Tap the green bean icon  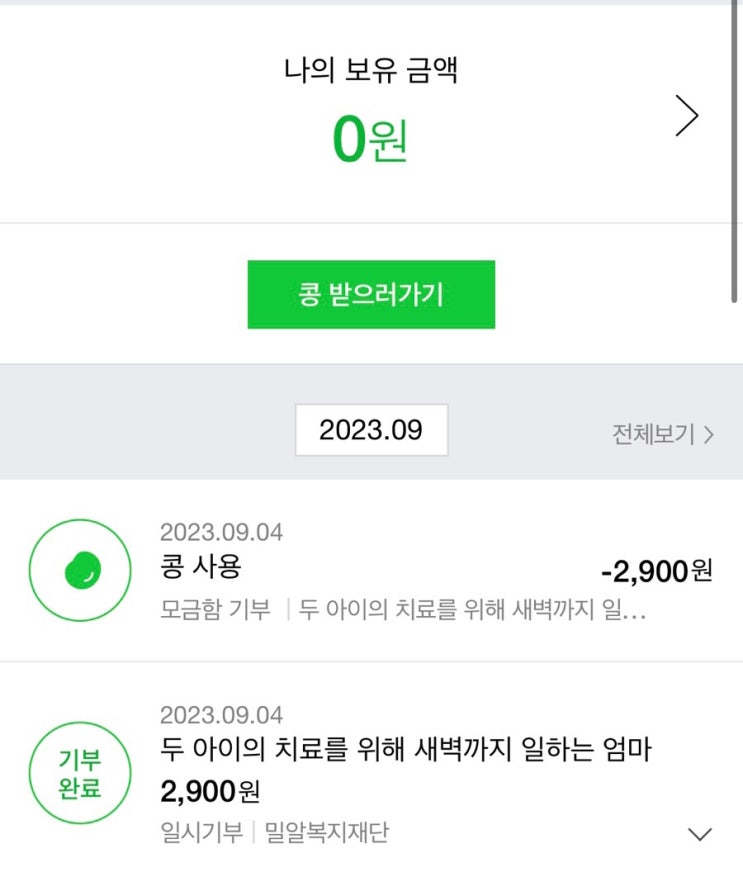tap(80, 571)
